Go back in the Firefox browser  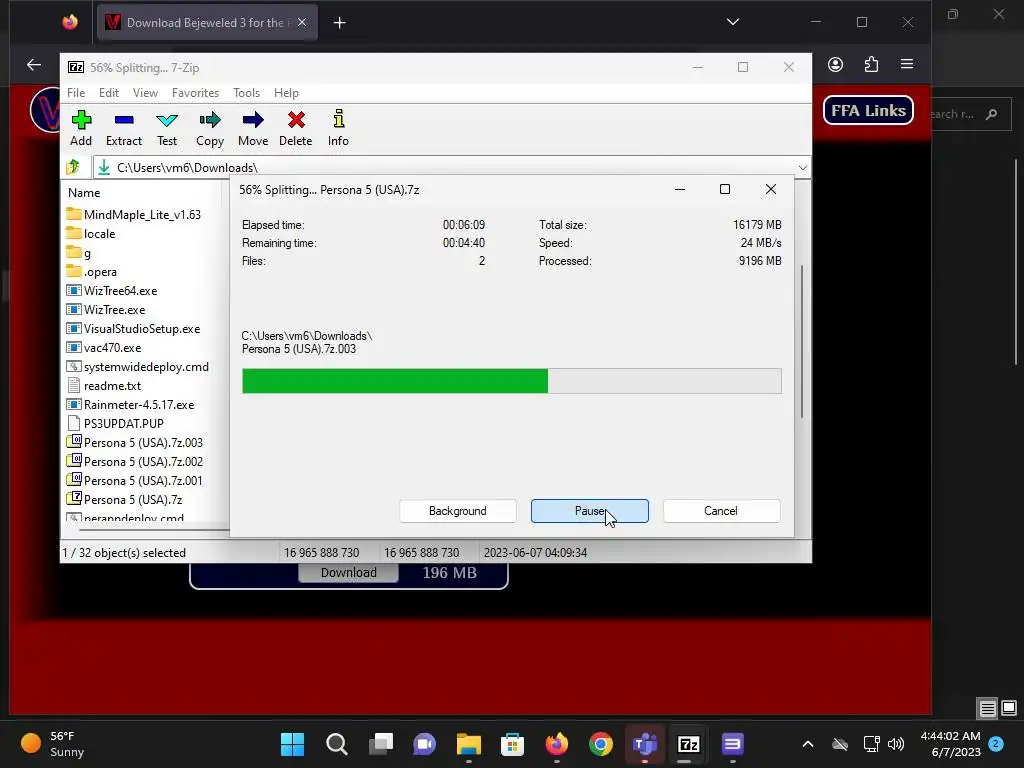point(34,64)
